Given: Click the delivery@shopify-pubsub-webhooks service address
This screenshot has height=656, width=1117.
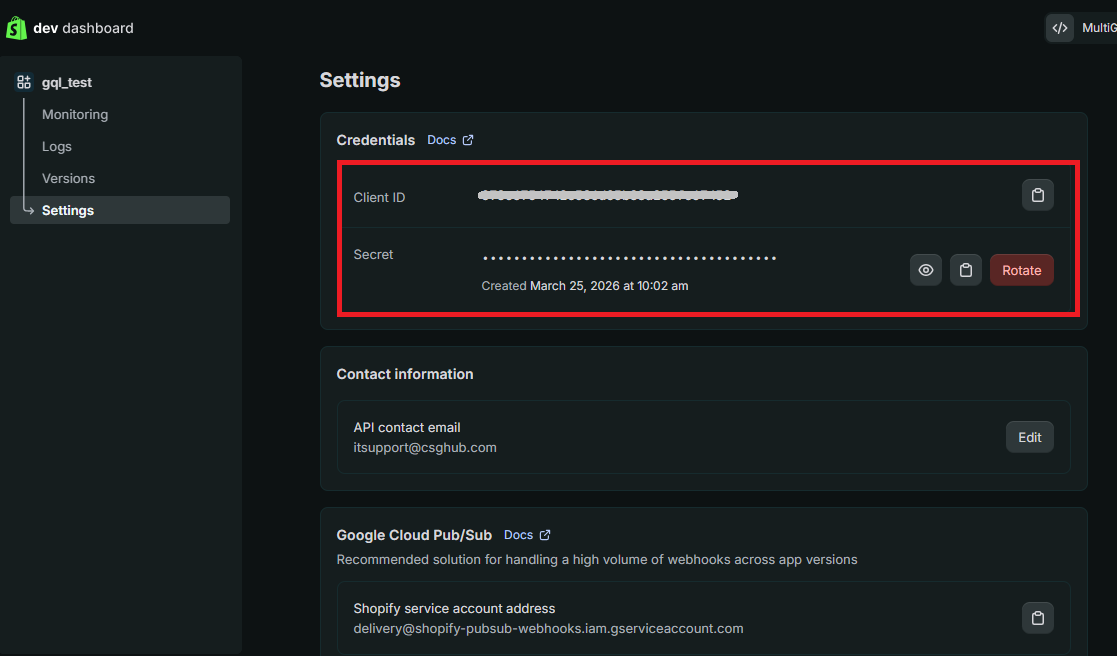Looking at the screenshot, I should point(549,628).
